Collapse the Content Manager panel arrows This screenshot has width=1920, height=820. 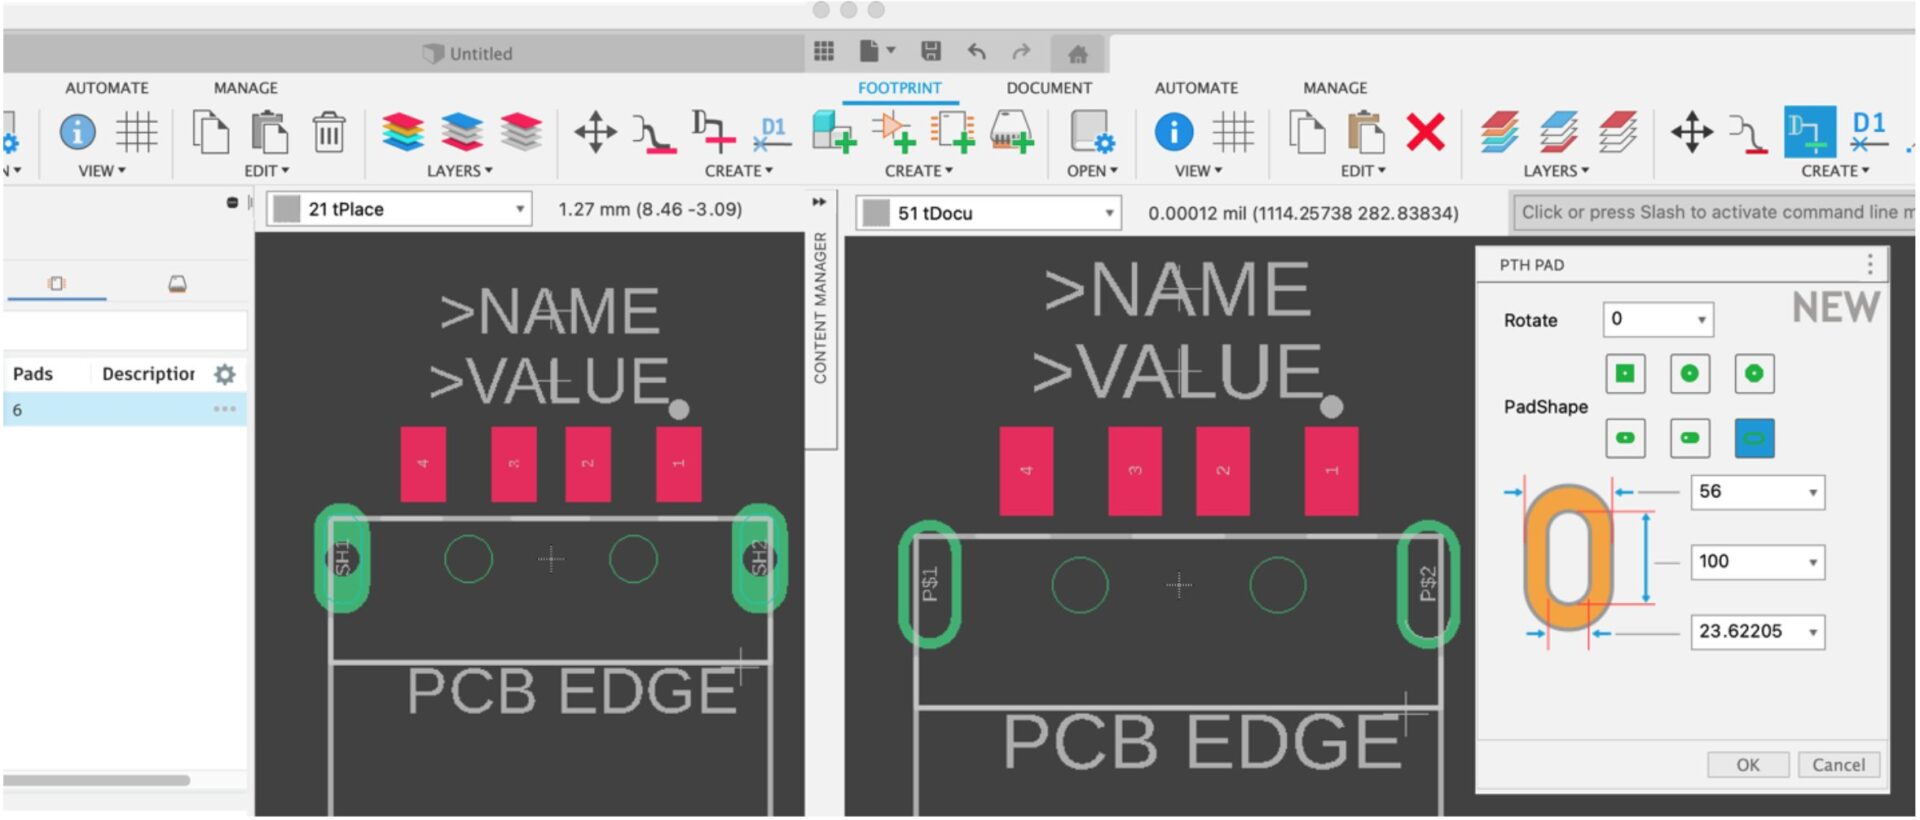819,202
